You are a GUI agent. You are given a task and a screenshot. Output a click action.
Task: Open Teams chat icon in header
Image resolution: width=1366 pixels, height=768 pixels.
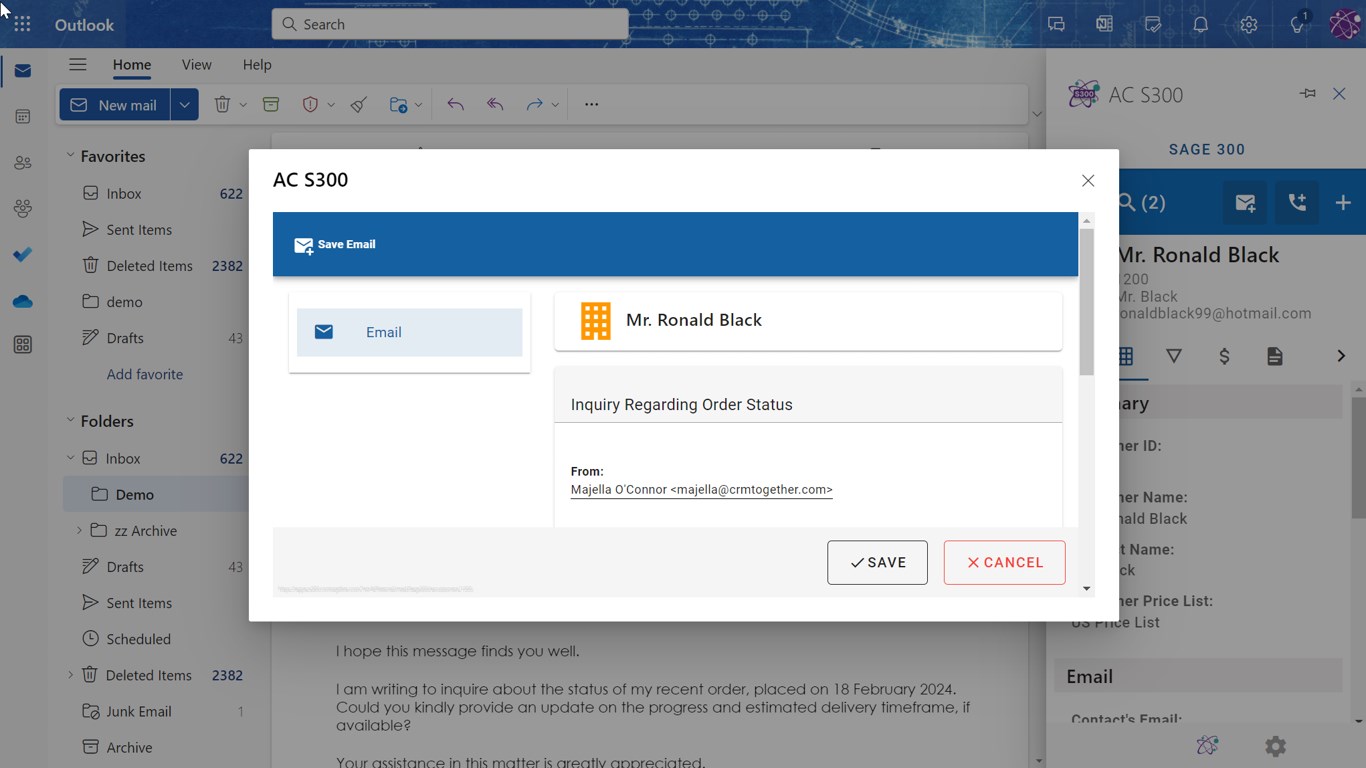pyautogui.click(x=1056, y=24)
